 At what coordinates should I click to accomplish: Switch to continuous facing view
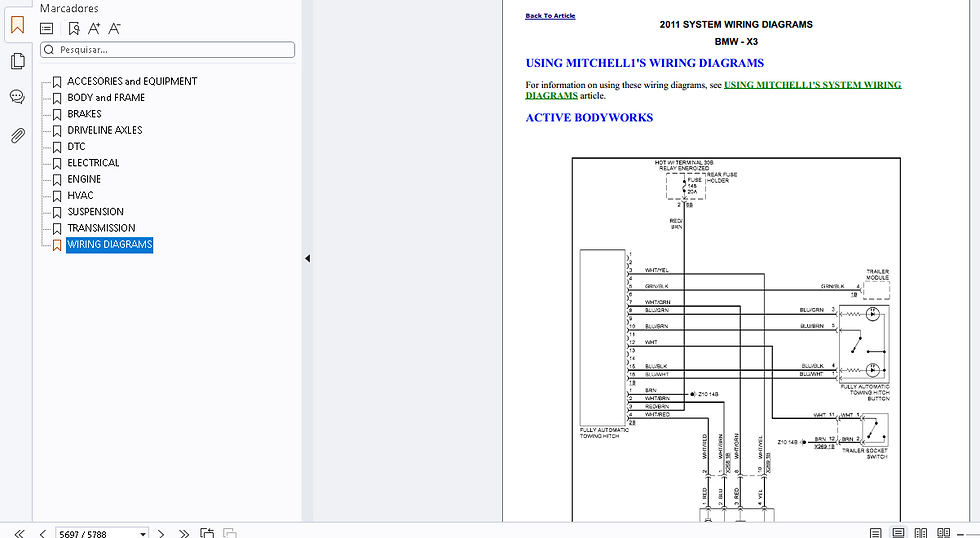pyautogui.click(x=944, y=533)
